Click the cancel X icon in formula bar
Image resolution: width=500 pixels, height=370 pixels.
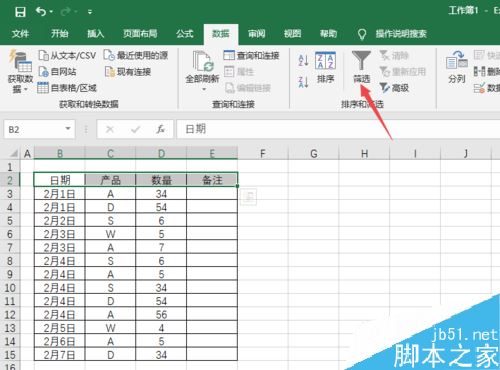(x=110, y=129)
